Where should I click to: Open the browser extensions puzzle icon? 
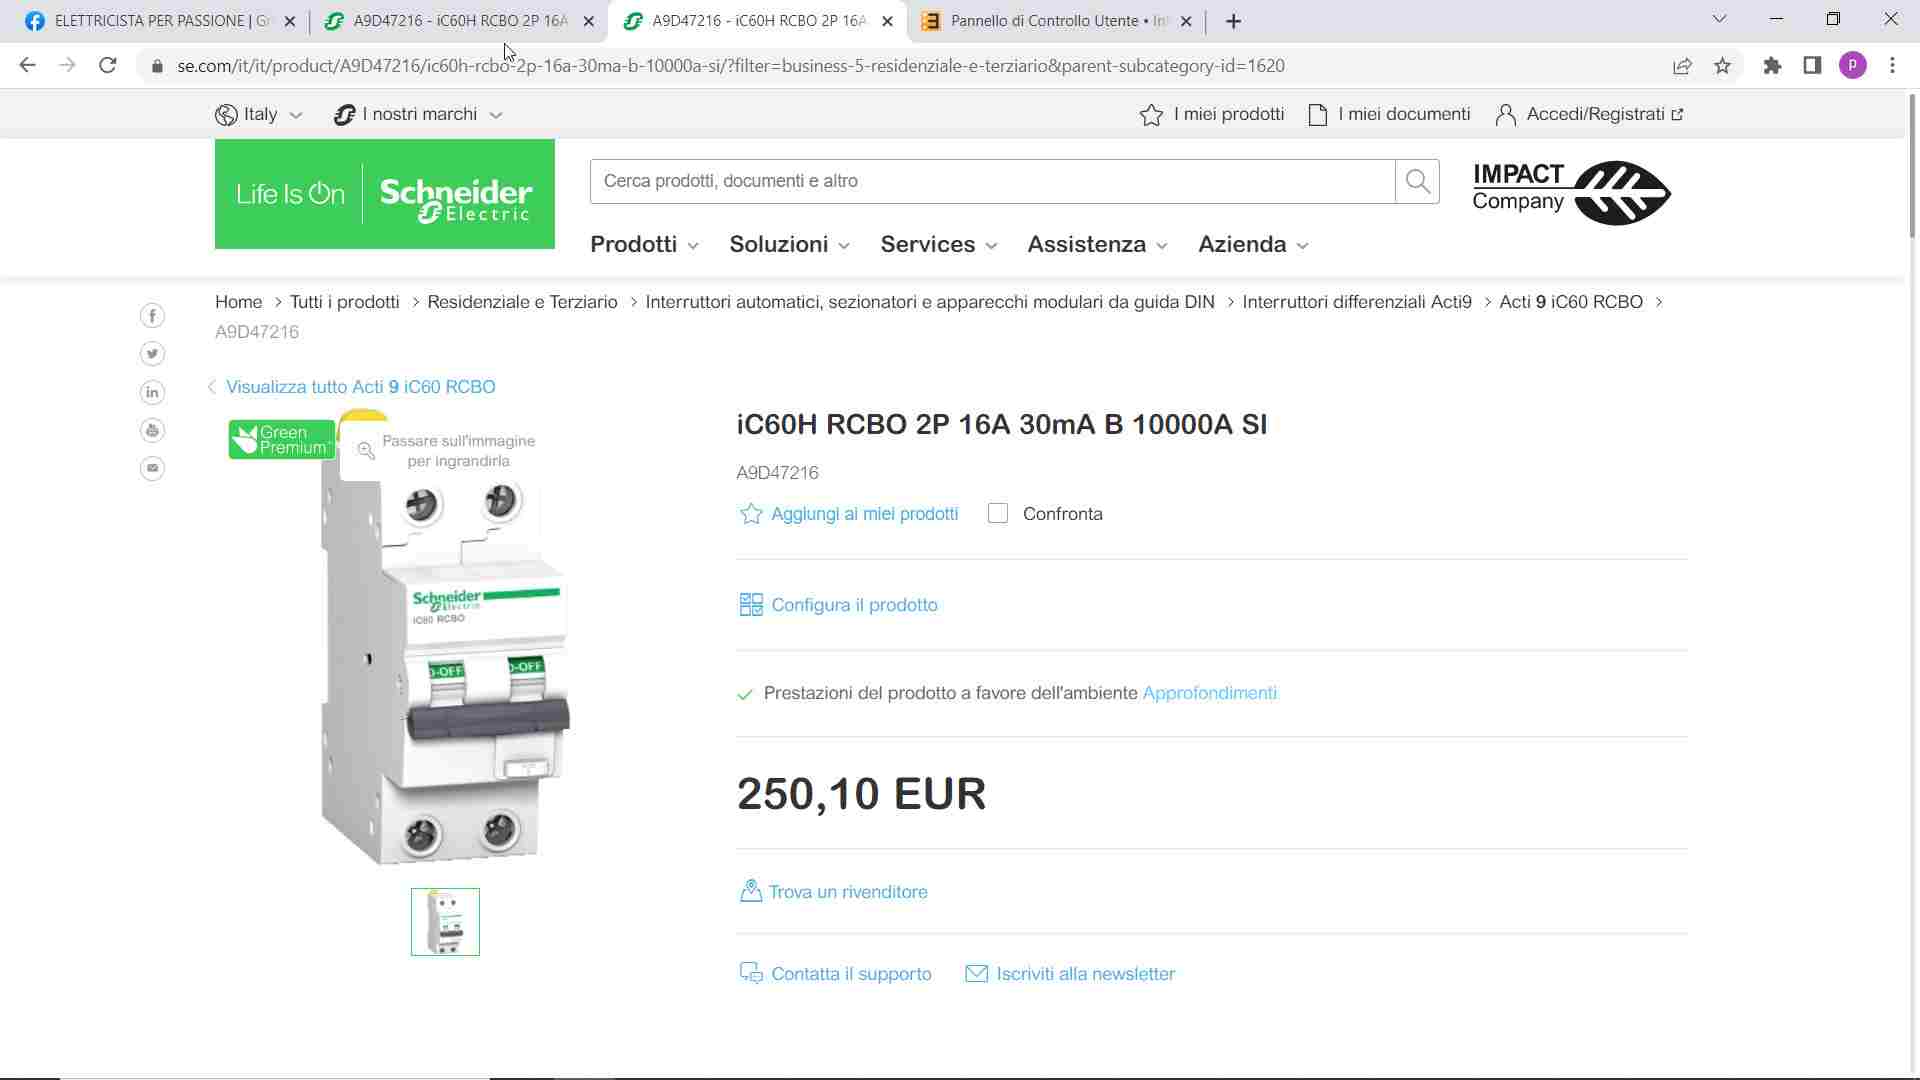[x=1772, y=66]
